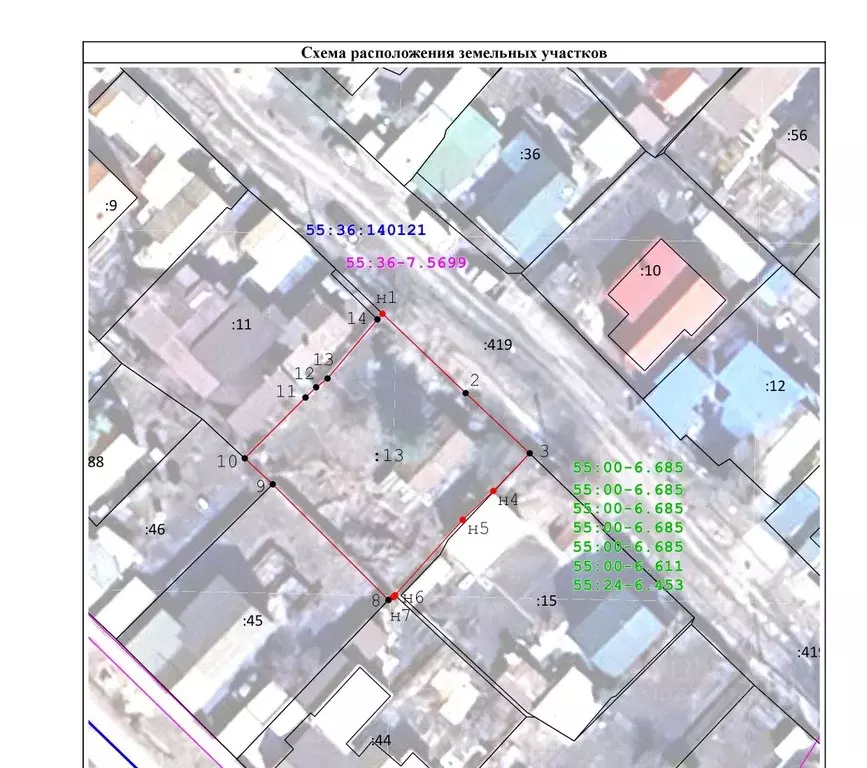The height and width of the screenshot is (768, 867).
Task: Select black boundary point 14
Action: point(377,319)
